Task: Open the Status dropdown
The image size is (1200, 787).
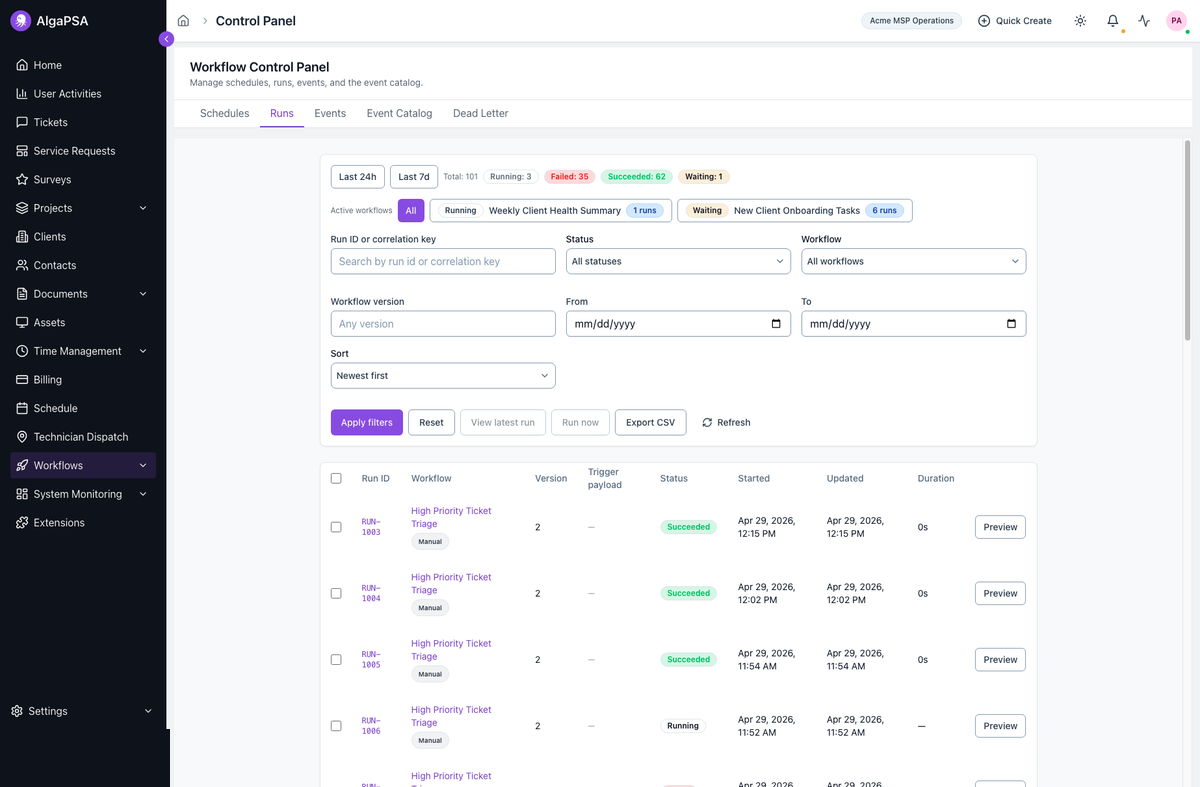Action: point(678,261)
